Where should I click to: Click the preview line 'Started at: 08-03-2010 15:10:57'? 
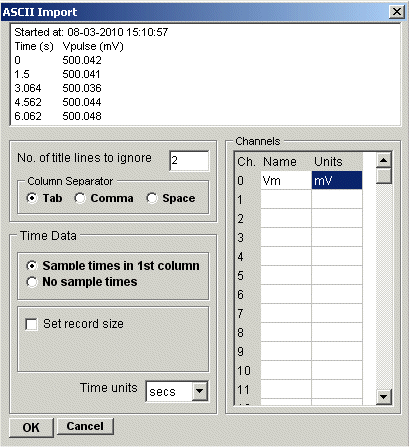[91, 32]
